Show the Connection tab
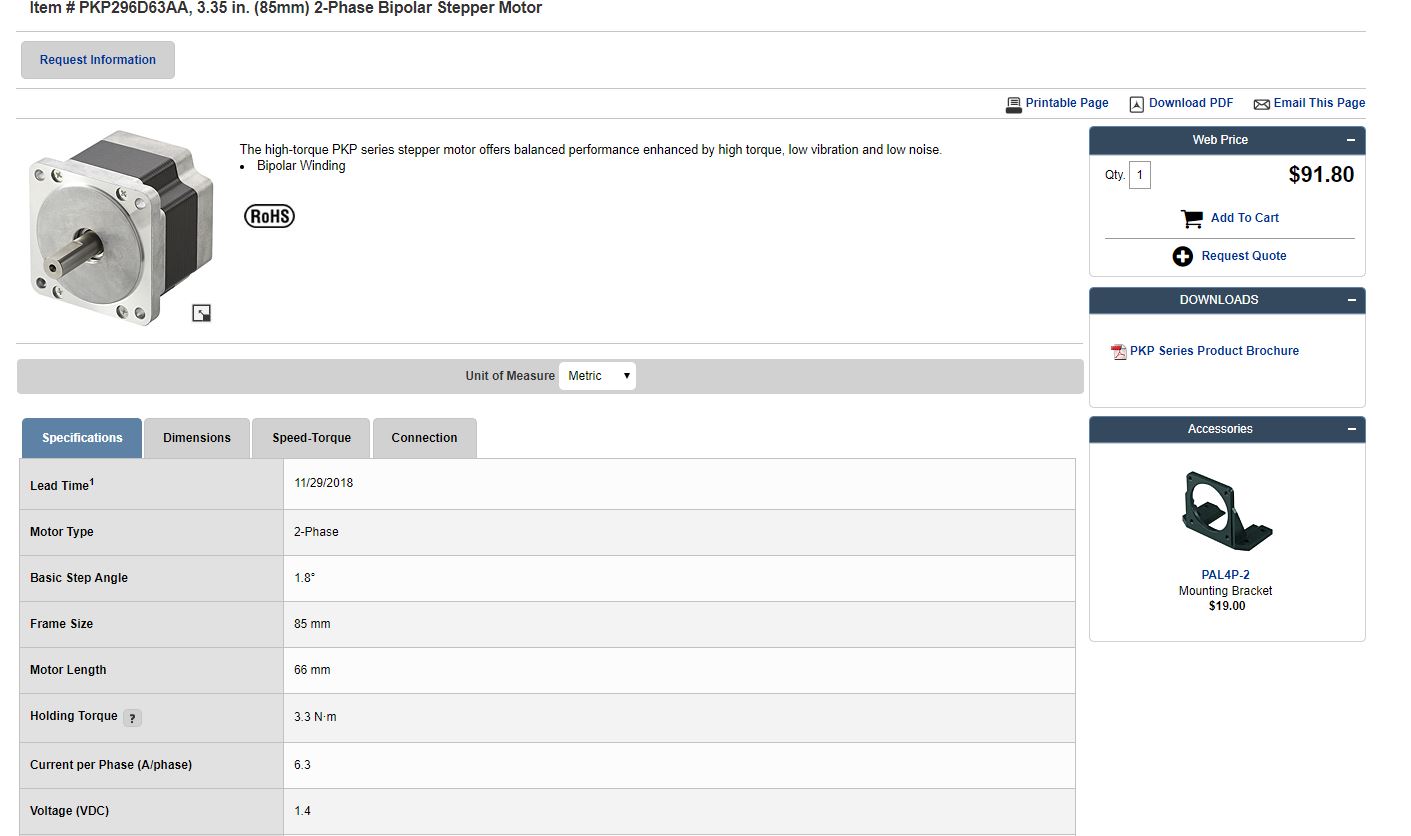The image size is (1411, 836). point(424,438)
